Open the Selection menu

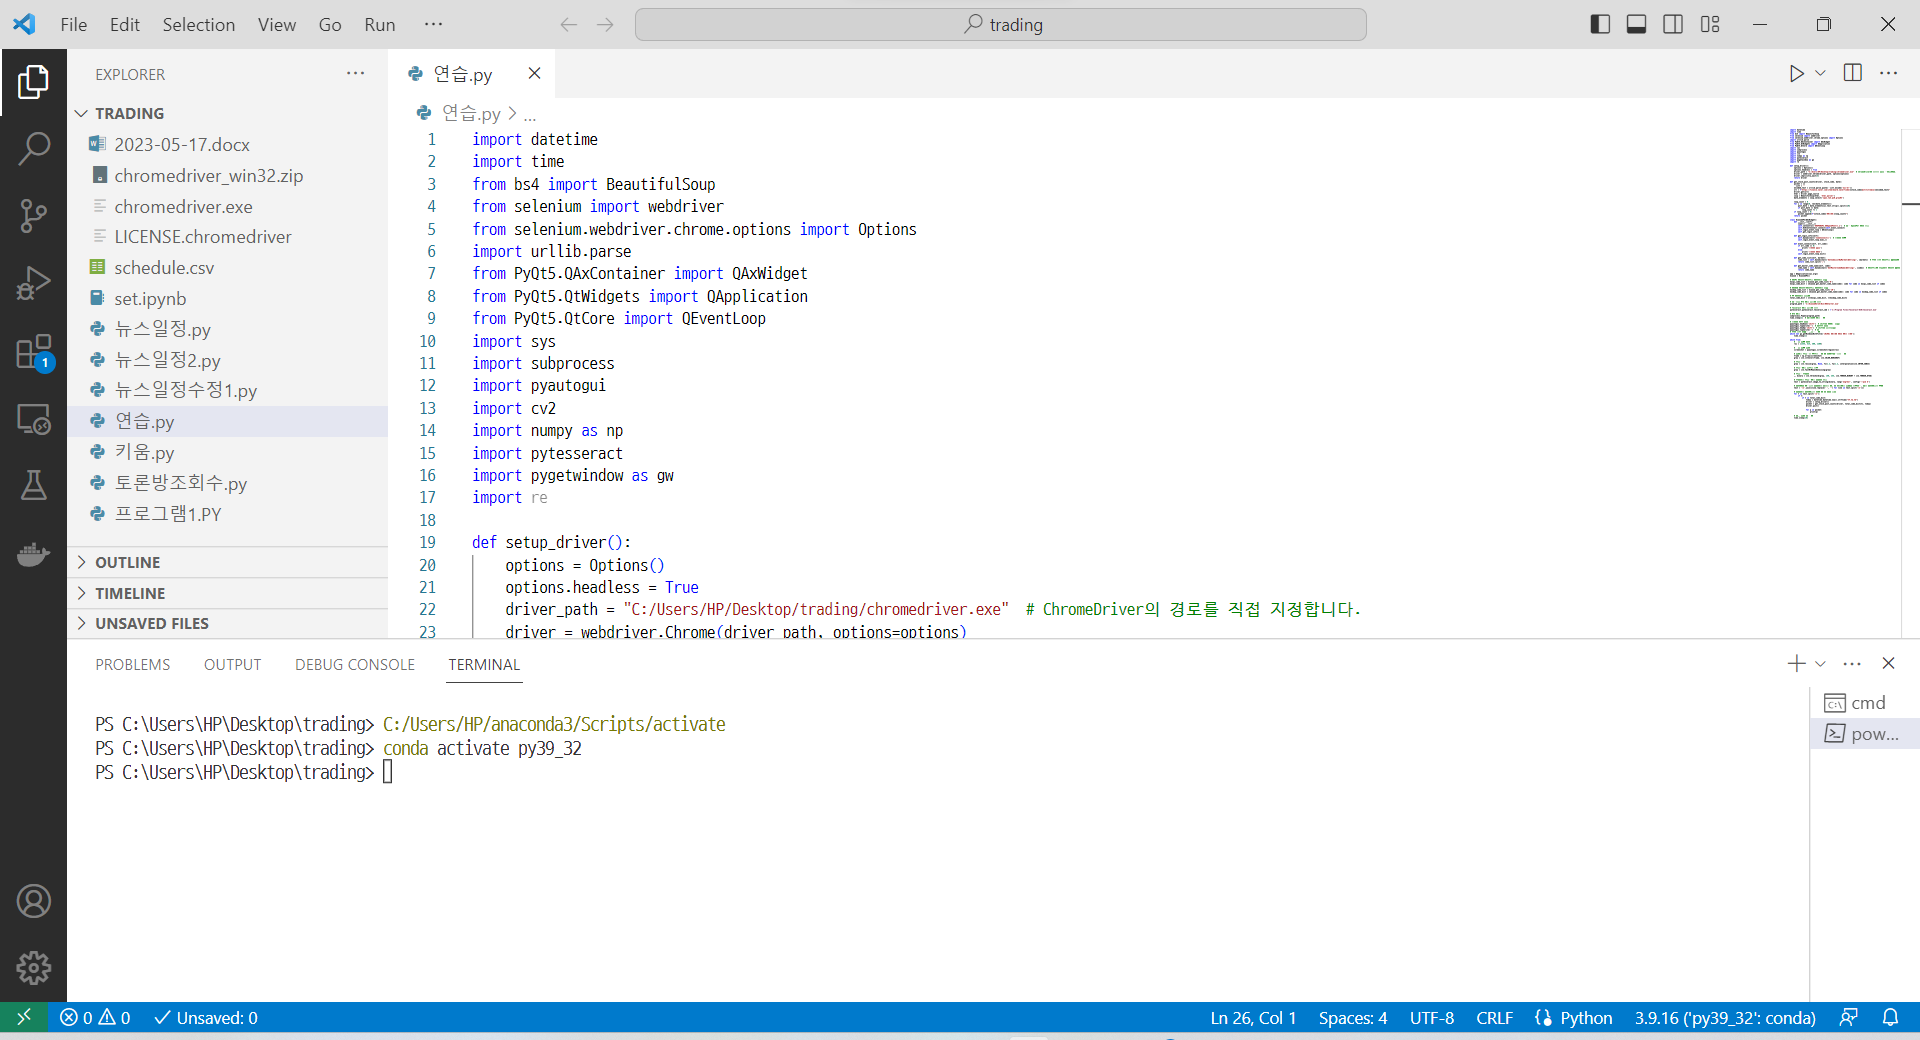pos(198,24)
